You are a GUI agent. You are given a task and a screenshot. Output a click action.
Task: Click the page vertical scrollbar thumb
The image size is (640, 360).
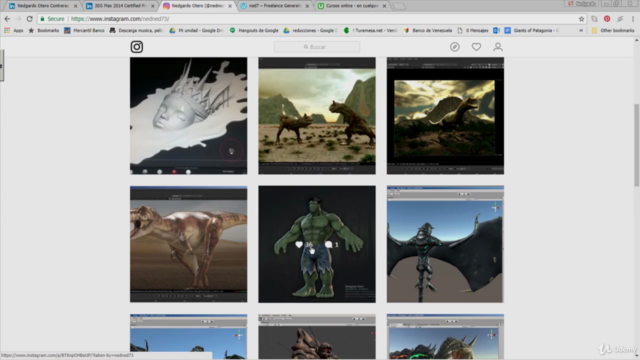click(x=636, y=145)
